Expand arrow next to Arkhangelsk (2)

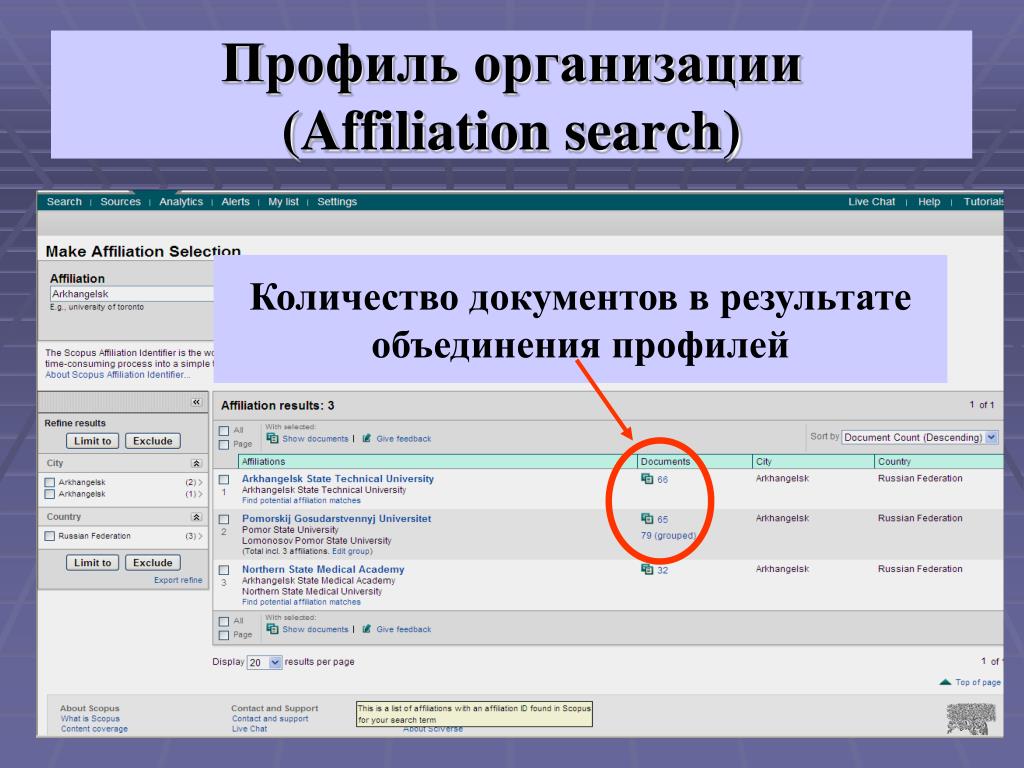tap(200, 482)
